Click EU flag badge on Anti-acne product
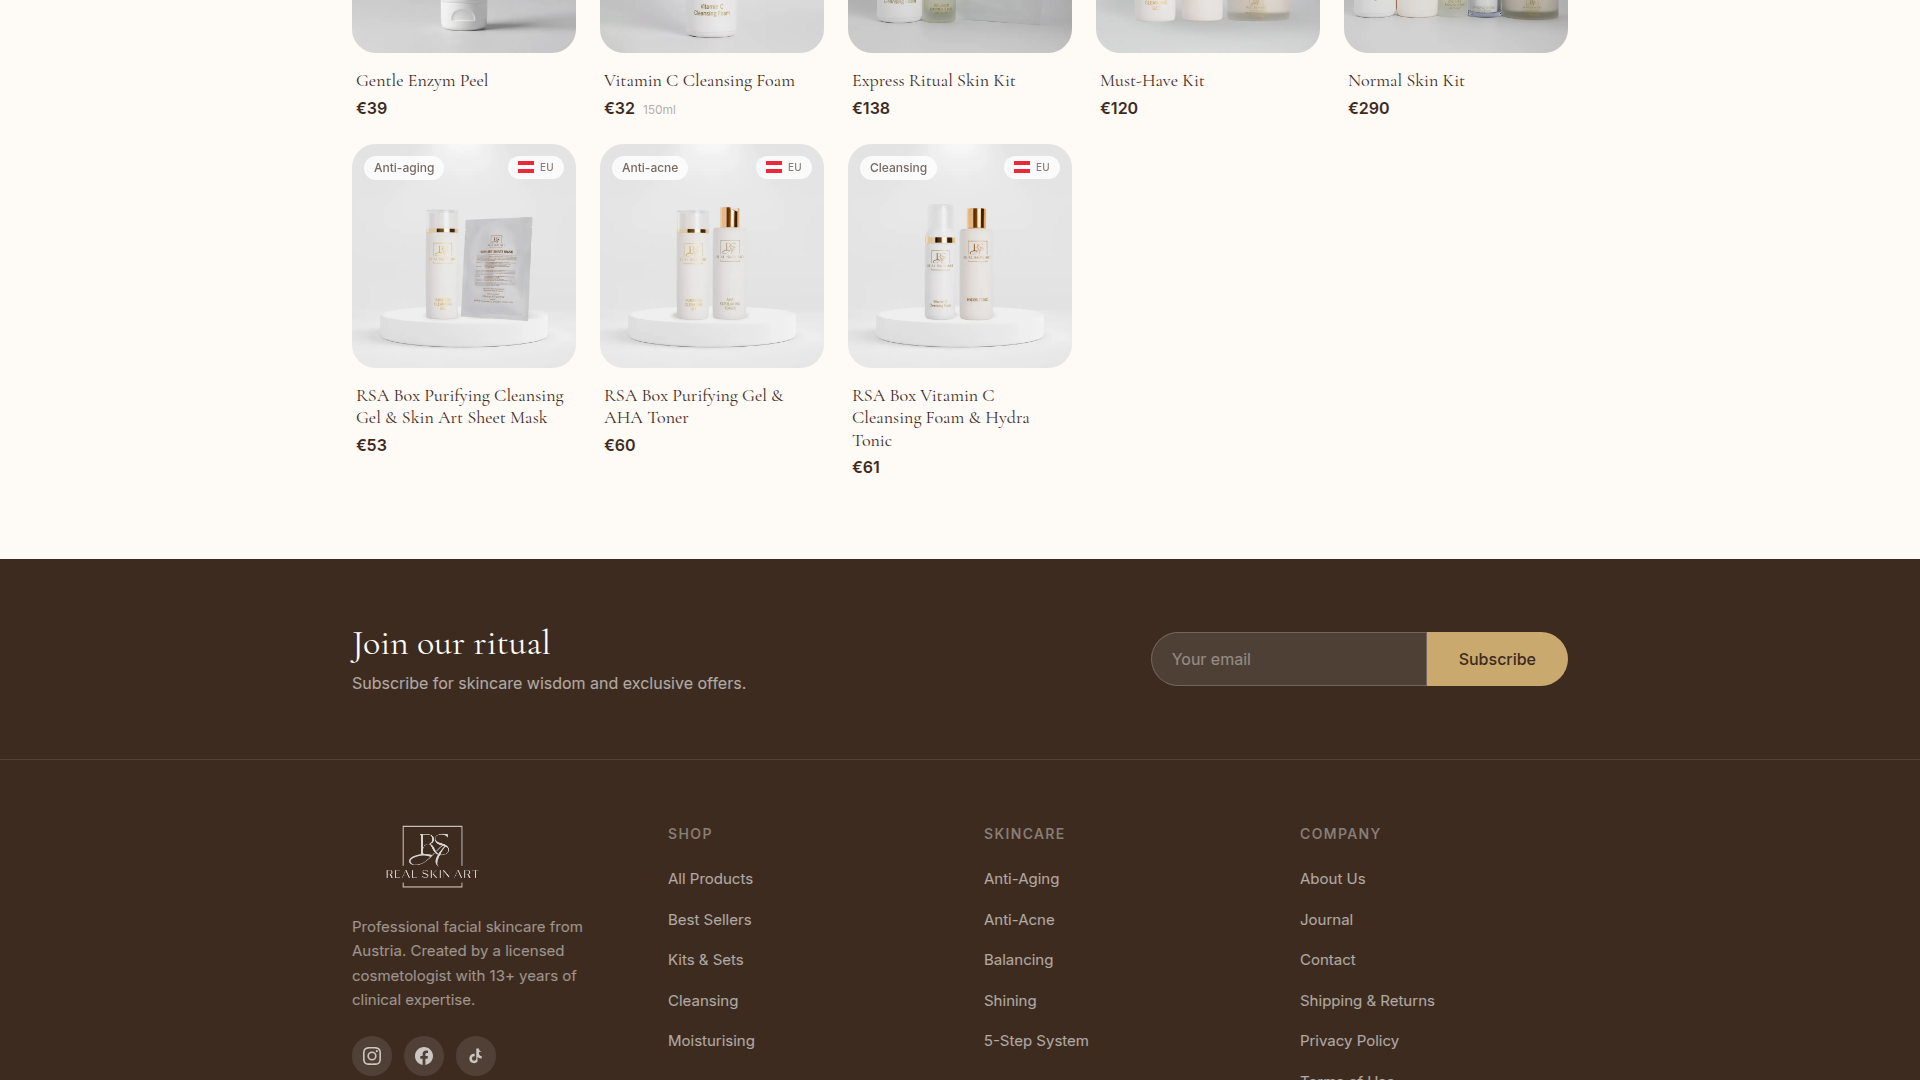 coord(784,168)
